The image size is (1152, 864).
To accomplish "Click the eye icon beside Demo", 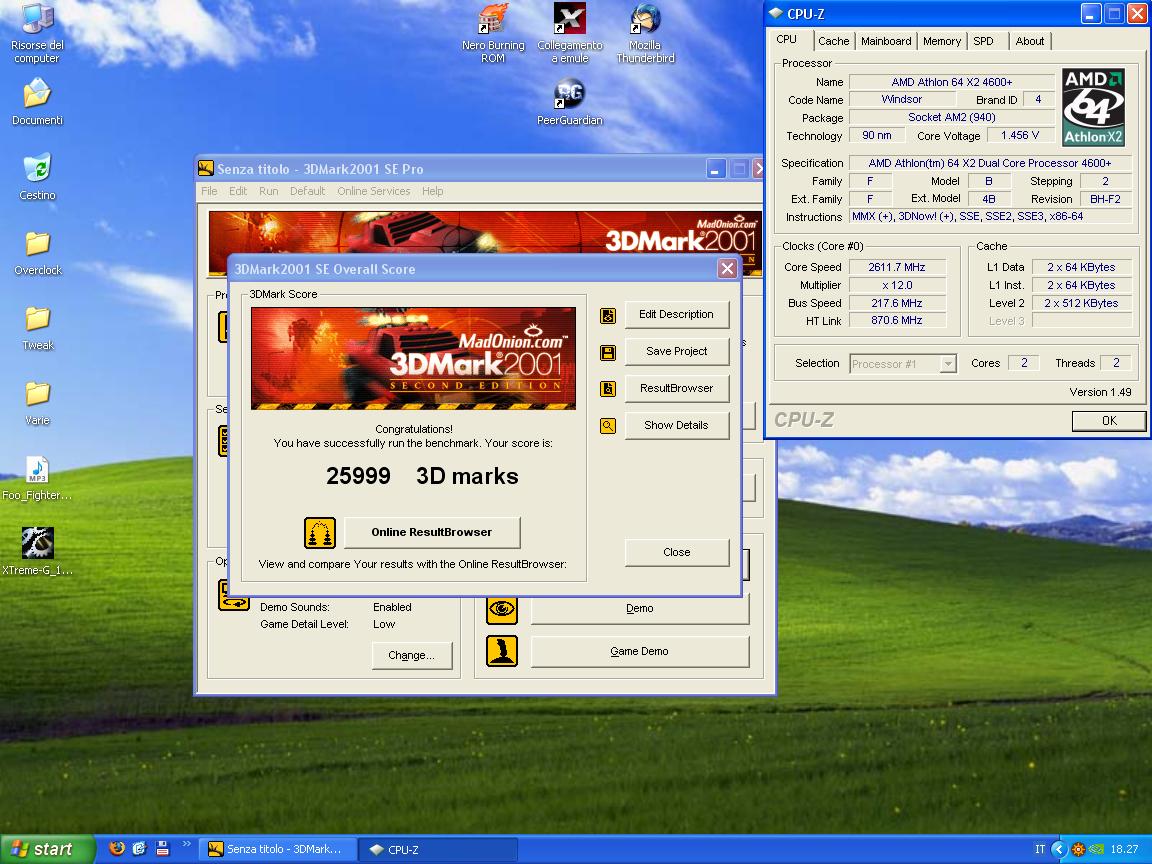I will (502, 609).
